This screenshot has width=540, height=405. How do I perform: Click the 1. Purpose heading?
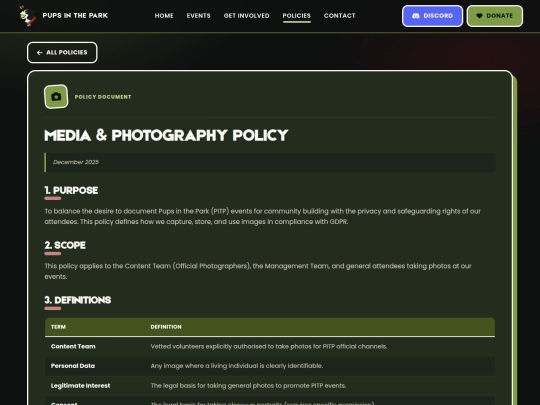[71, 190]
